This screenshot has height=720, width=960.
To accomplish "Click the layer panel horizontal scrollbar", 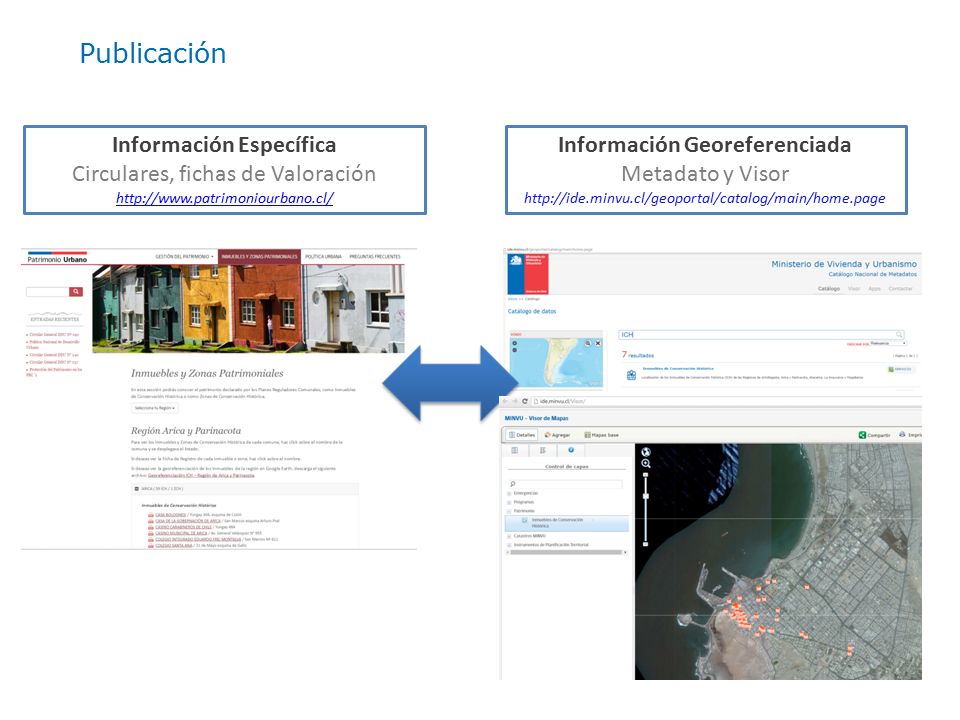I will pyautogui.click(x=566, y=552).
